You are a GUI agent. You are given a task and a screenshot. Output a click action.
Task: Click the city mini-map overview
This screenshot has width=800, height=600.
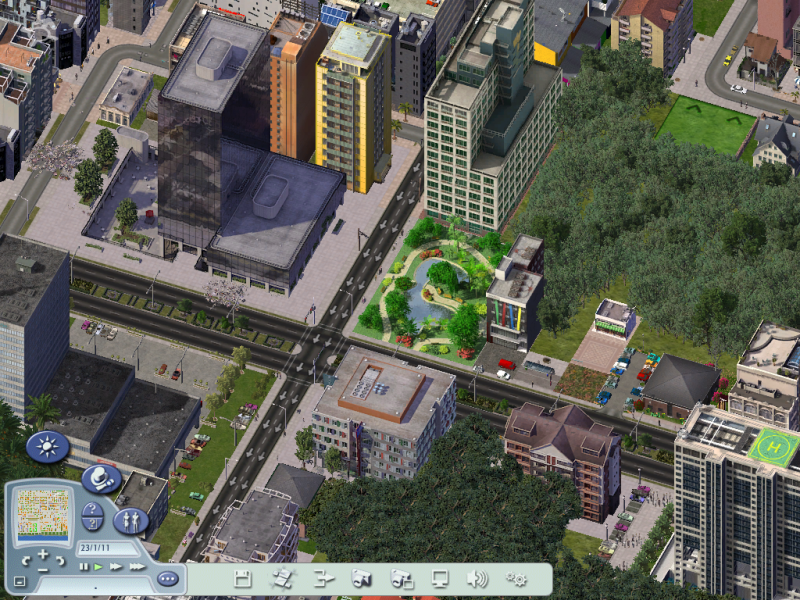point(43,514)
